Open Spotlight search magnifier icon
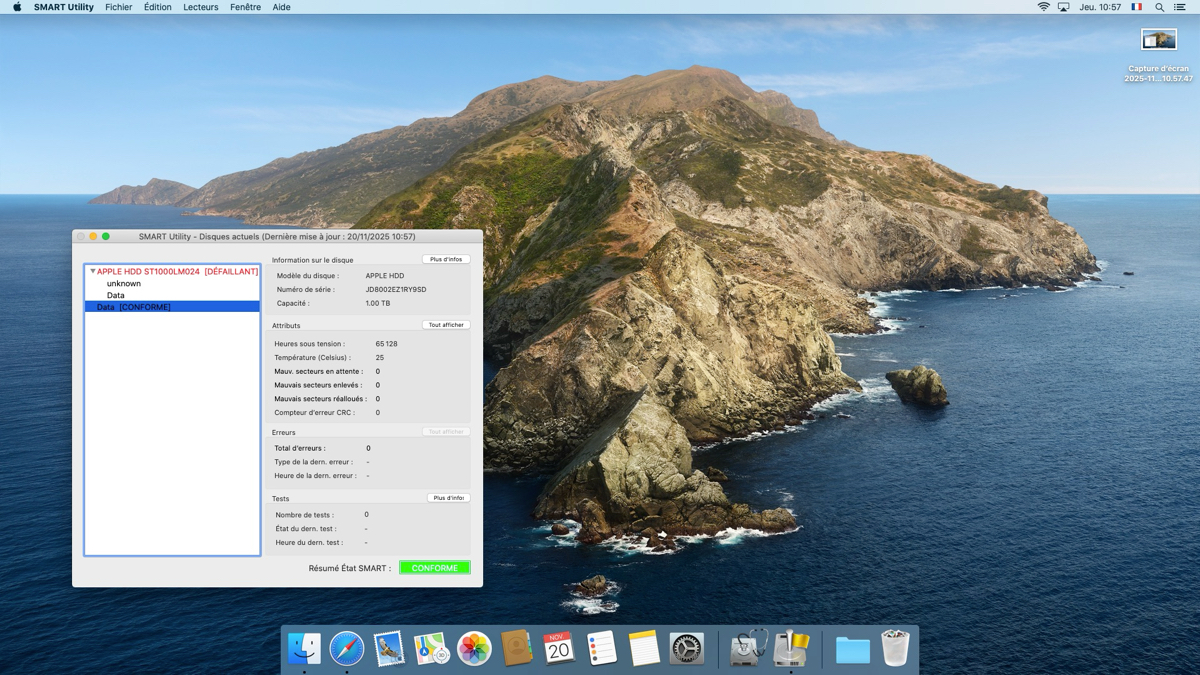The image size is (1200, 675). (1159, 7)
